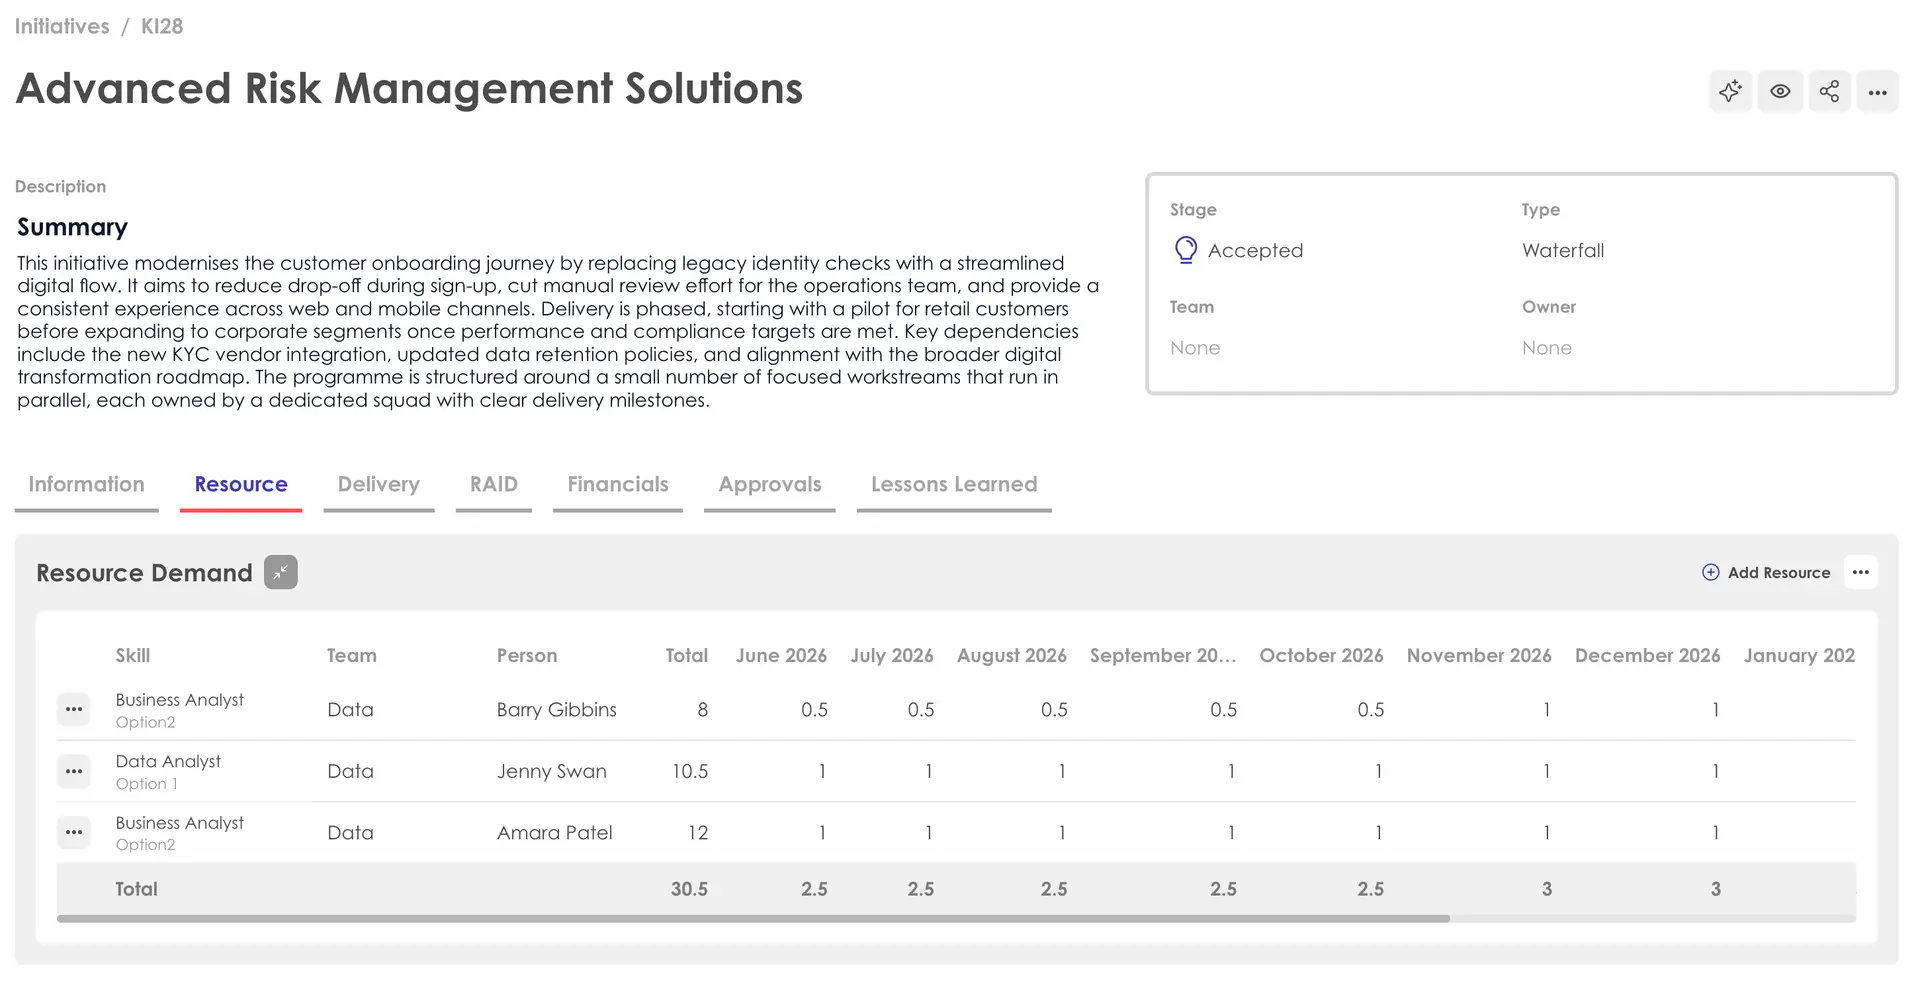Screen dimensions: 1920x992
Task: Open row menu for Barry Gibbins
Action: point(74,709)
